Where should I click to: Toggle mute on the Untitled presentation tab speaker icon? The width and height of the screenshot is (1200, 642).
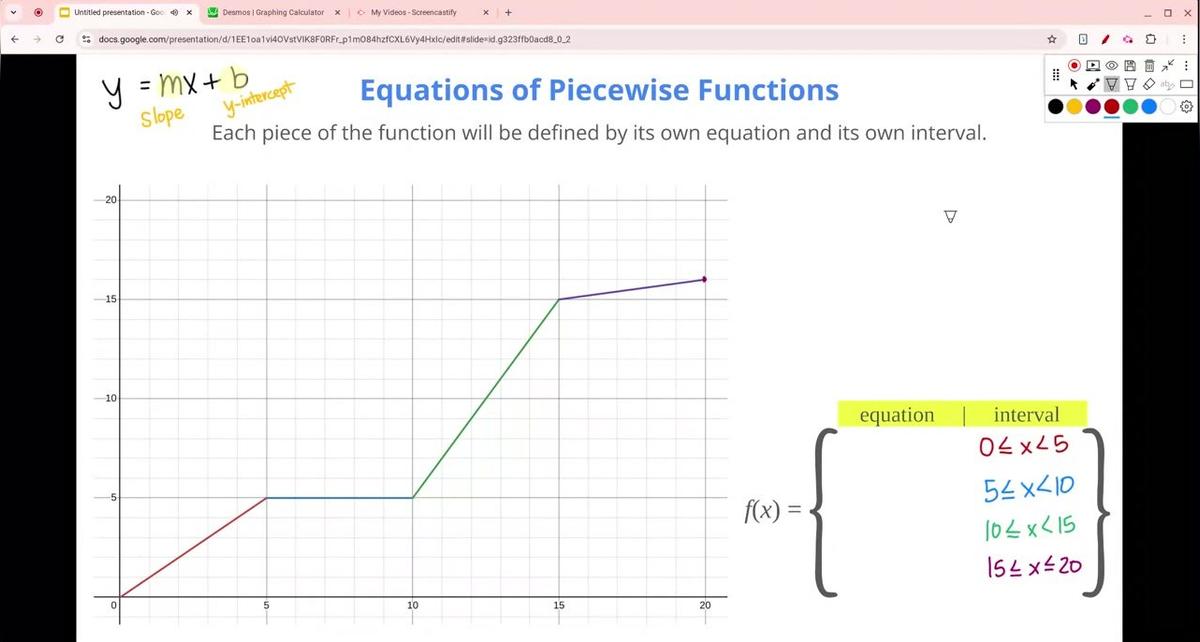tap(174, 12)
